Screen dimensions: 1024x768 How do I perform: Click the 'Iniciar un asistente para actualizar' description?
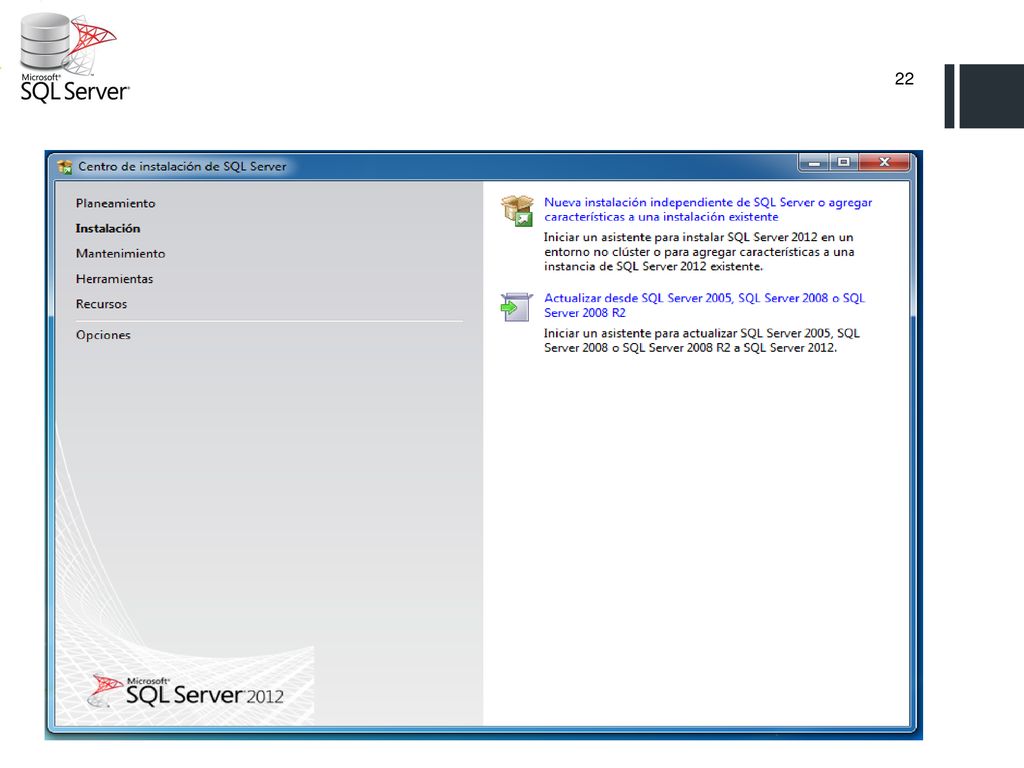tap(701, 340)
